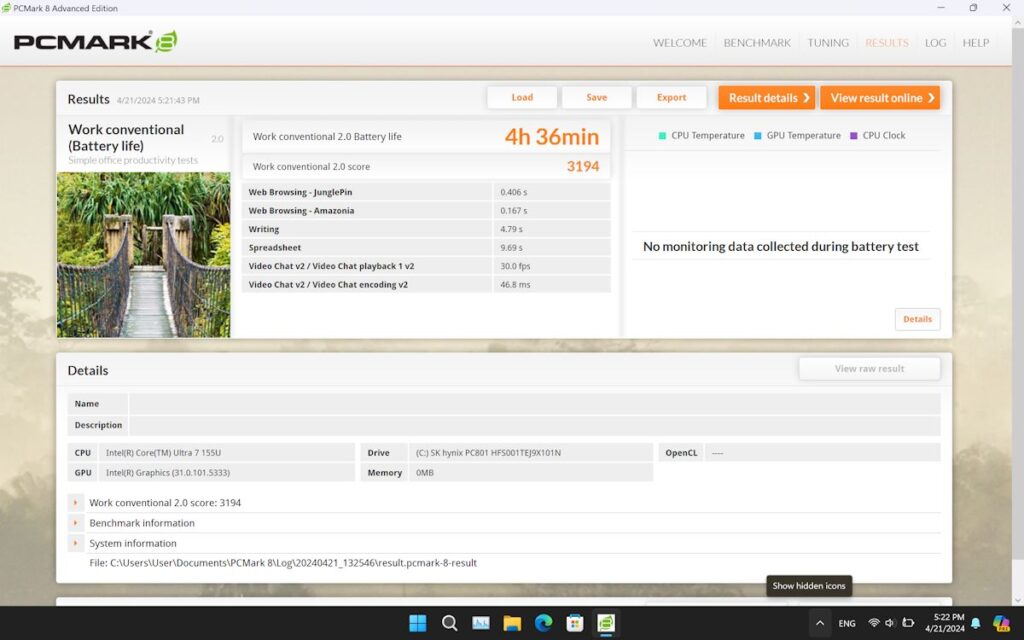Expand Work conventional 2.0 score row
Viewport: 1024px width, 640px height.
(76, 503)
